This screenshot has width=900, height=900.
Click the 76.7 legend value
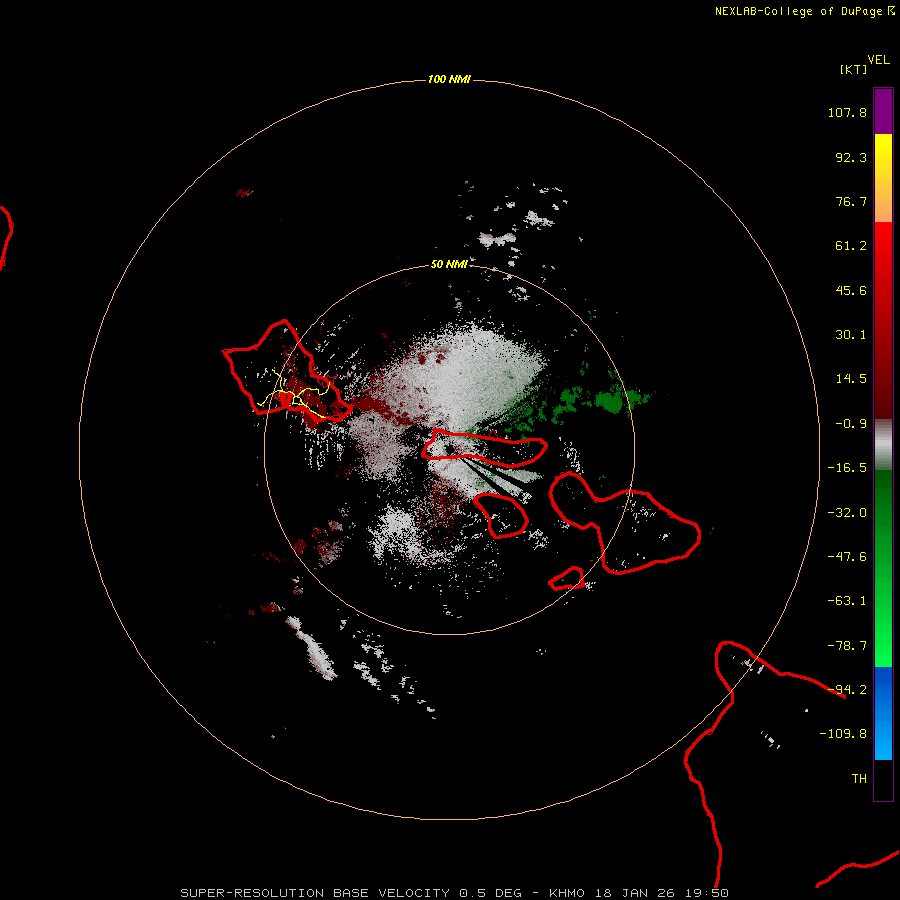(851, 201)
